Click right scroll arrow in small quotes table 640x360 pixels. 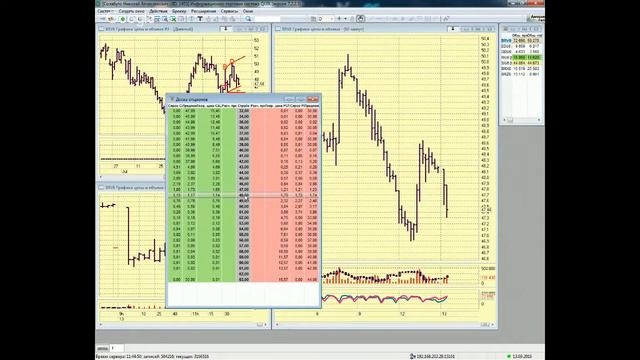pos(539,120)
